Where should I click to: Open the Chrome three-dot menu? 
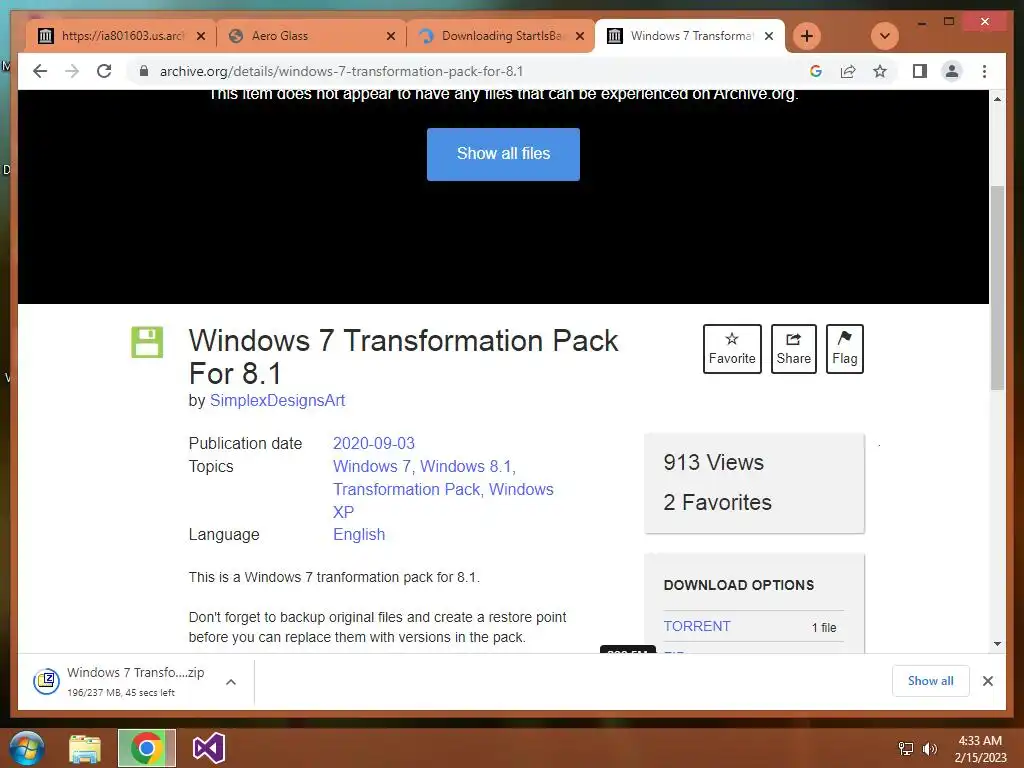pos(984,71)
